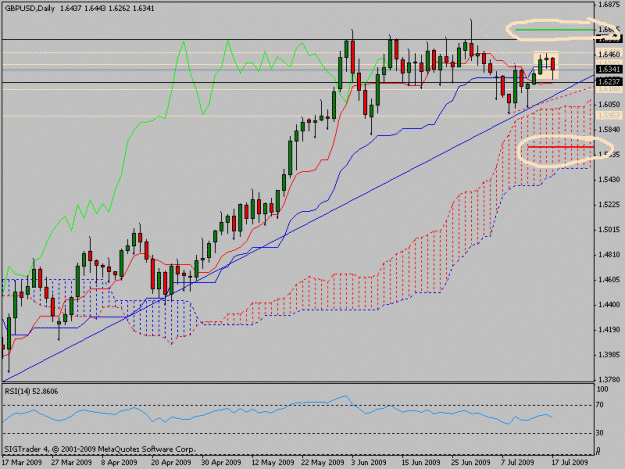Click the 3 Jun 2009 date label
625x469 pixels.
click(369, 462)
